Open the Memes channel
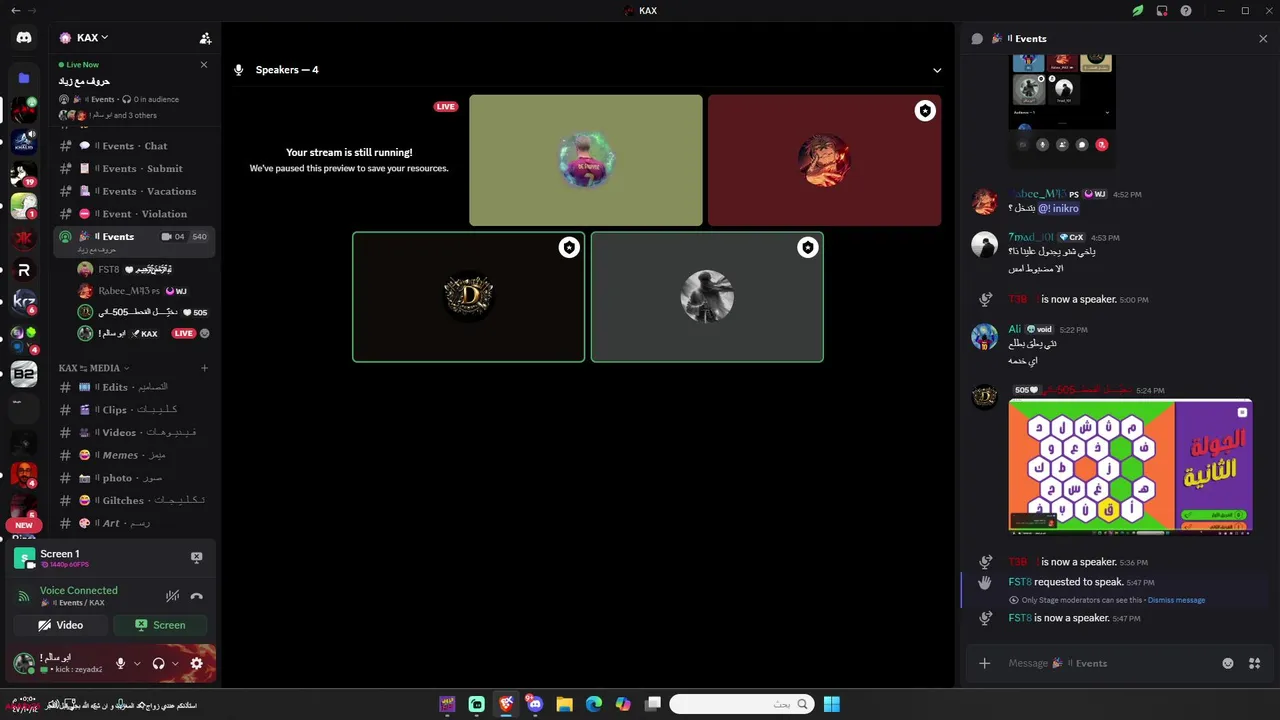Viewport: 1280px width, 720px height. point(133,455)
